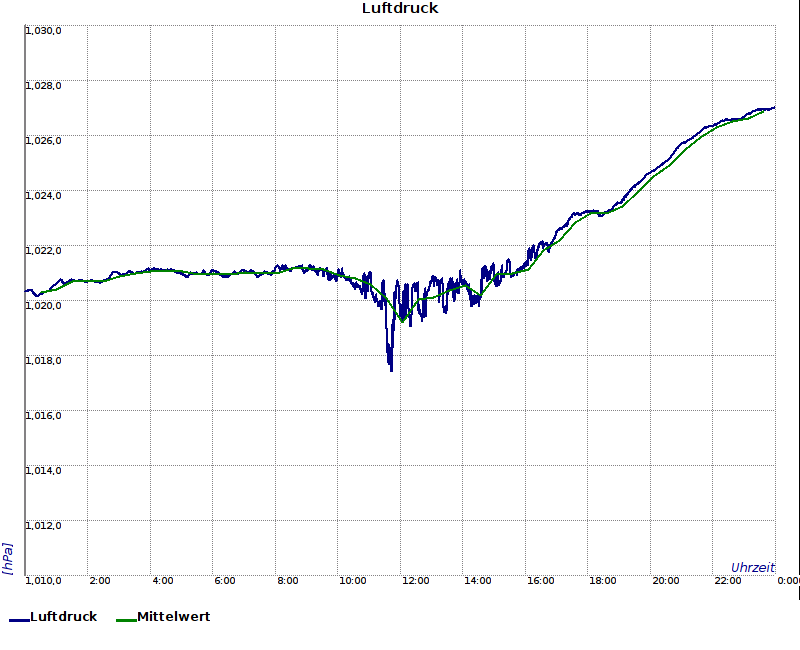
Task: Click the 16:00 time label
Action: coord(540,581)
